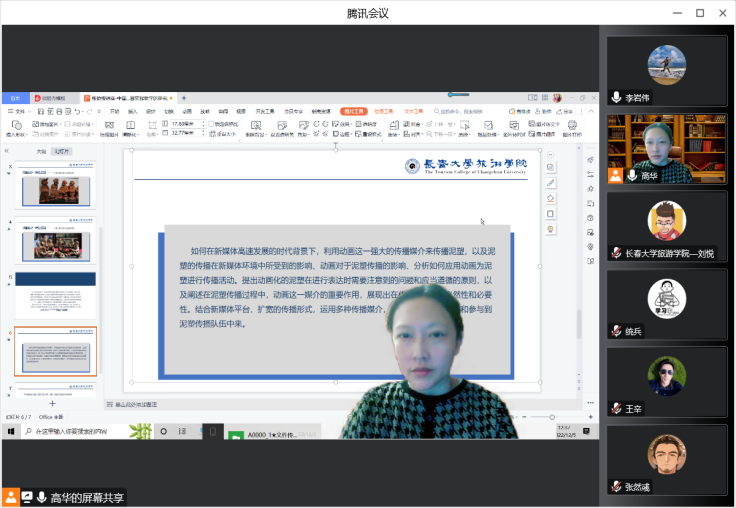The image size is (736, 508).
Task: Click the undo arrow in WPS toolbar
Action: [x=77, y=111]
